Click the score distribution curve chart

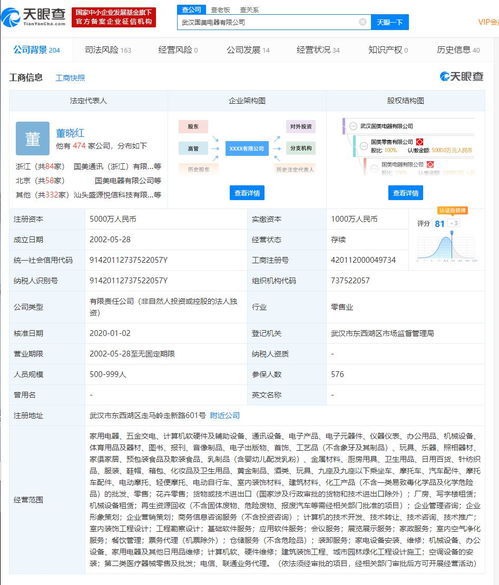[447, 246]
